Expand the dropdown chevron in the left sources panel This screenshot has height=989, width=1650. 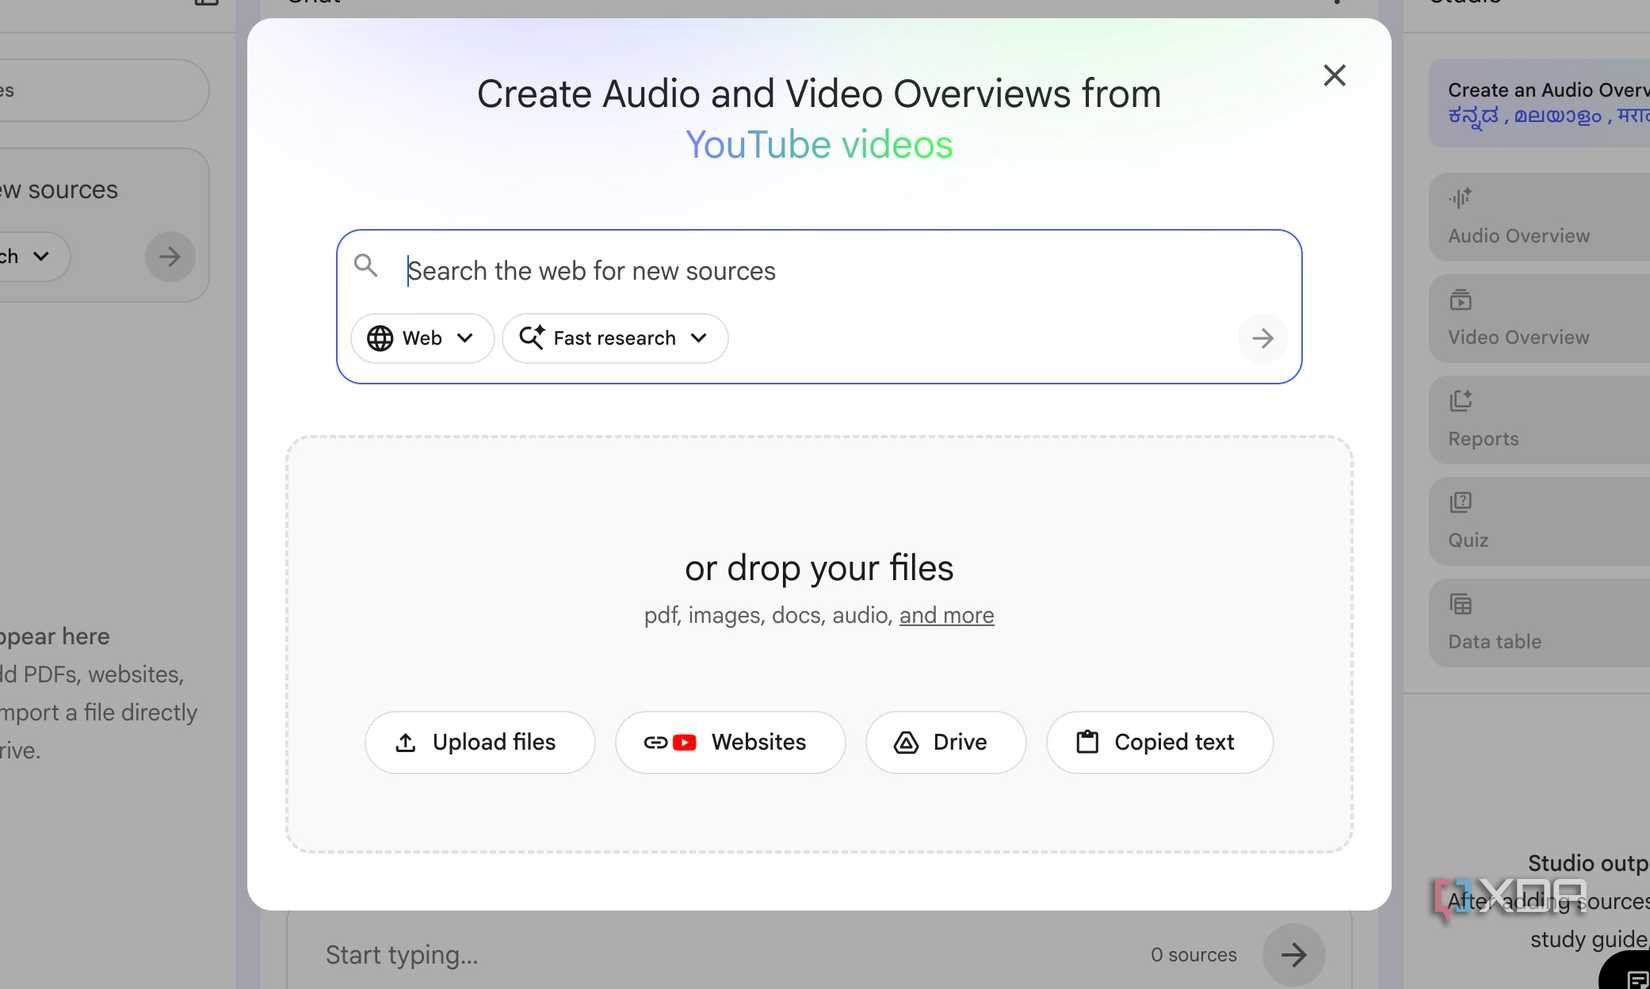41,256
